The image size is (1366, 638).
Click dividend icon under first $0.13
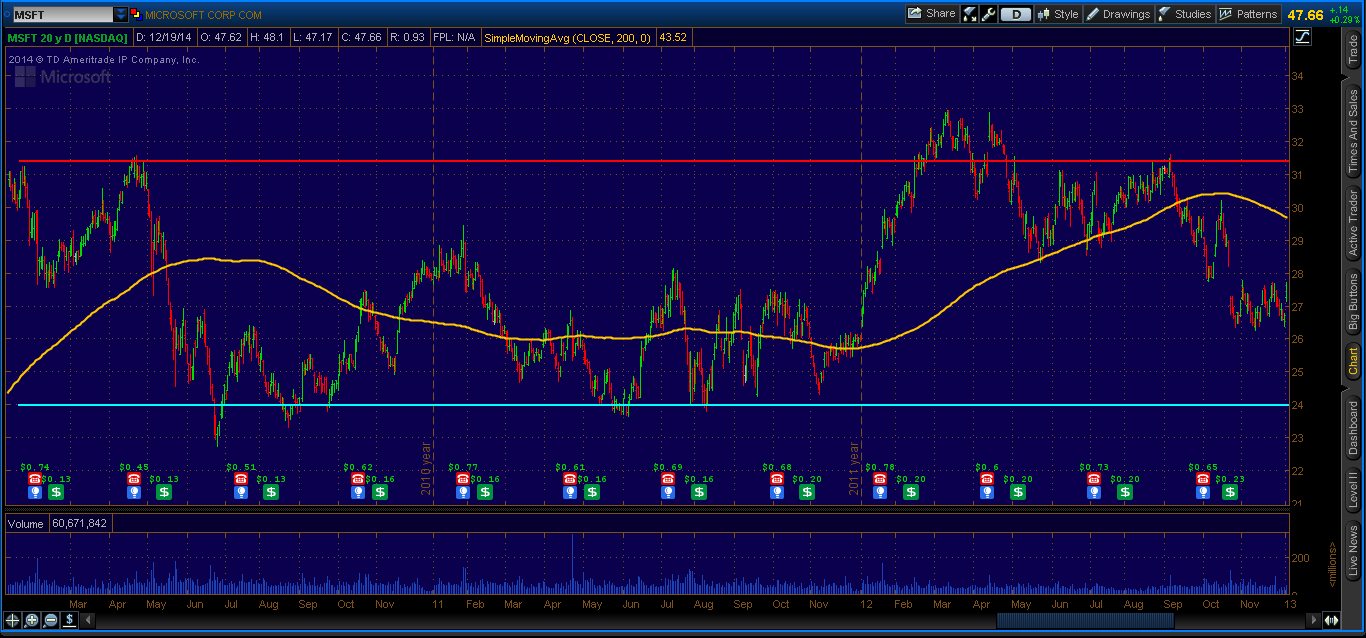tap(56, 492)
